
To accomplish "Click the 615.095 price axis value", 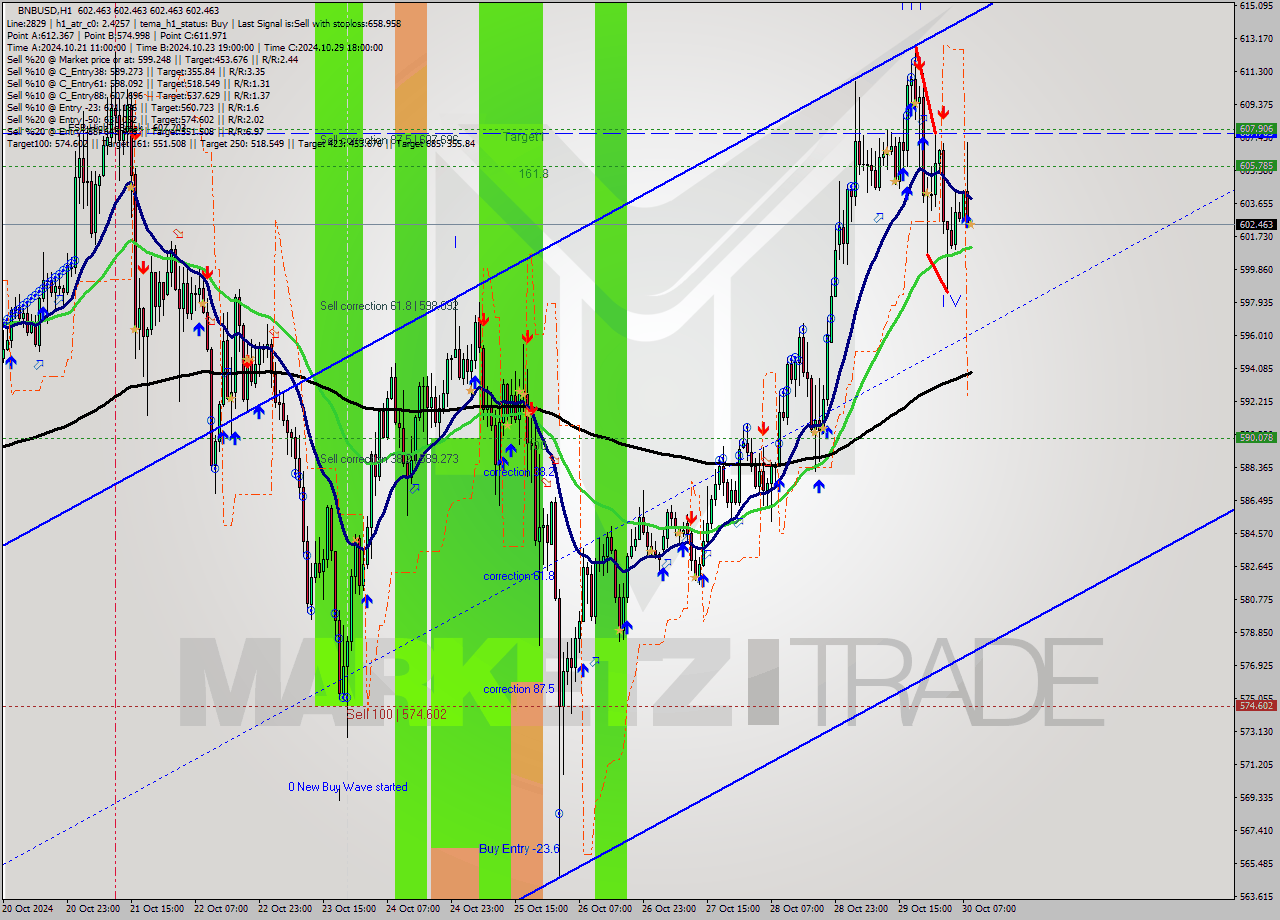I will [1256, 6].
